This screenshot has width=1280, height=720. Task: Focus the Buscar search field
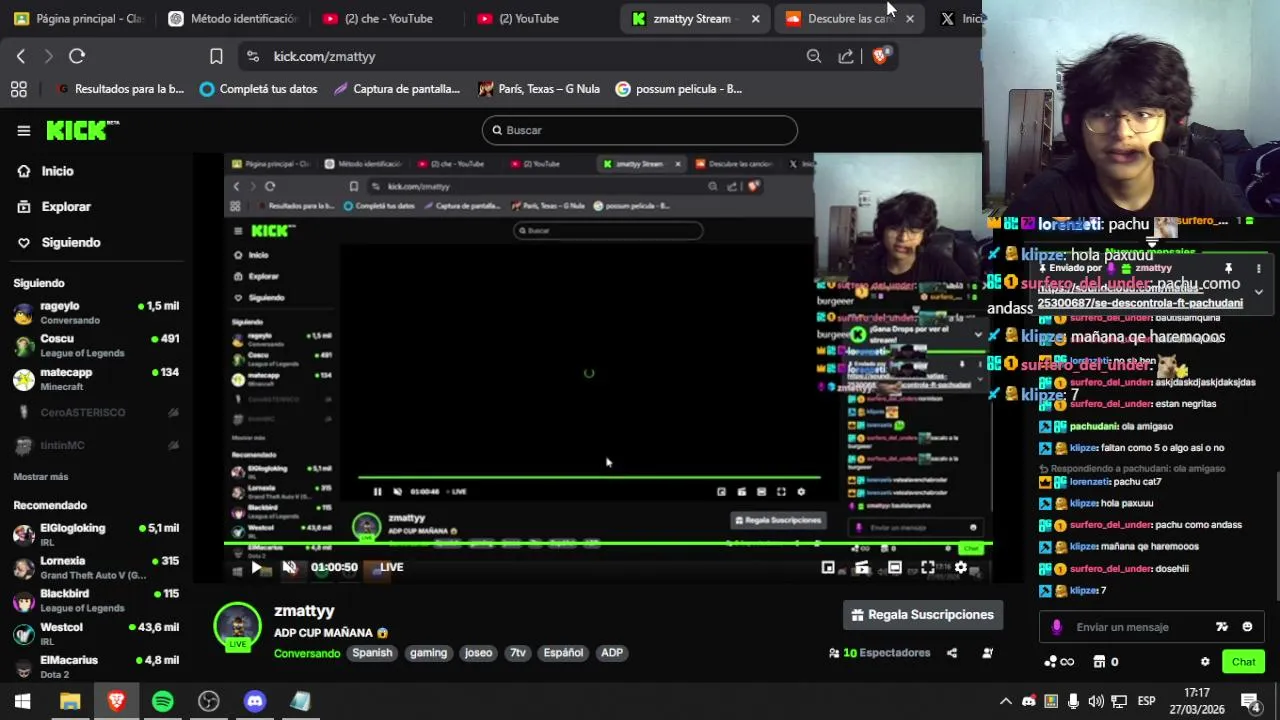[640, 130]
